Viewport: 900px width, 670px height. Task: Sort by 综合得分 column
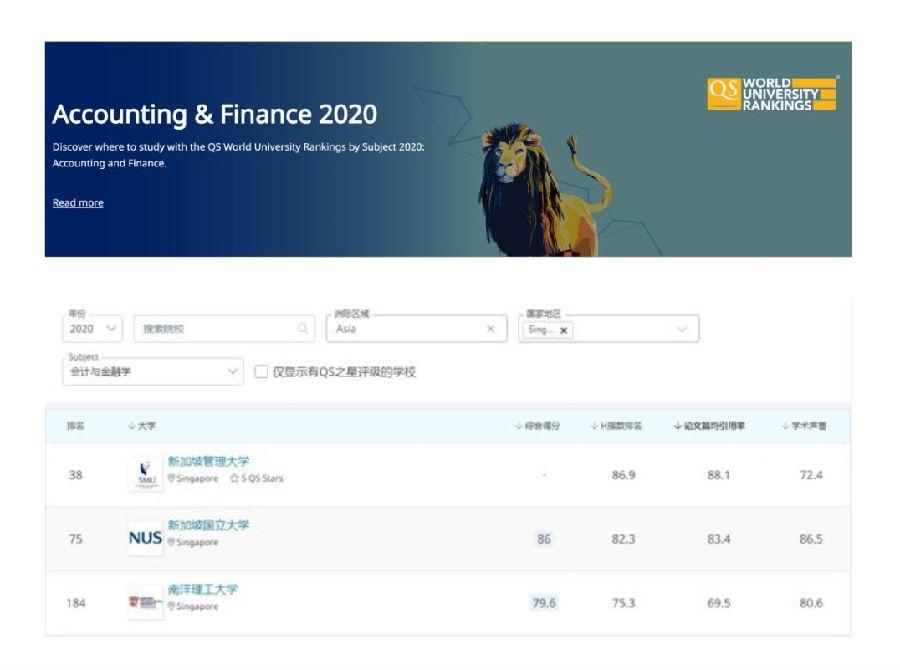(x=537, y=426)
